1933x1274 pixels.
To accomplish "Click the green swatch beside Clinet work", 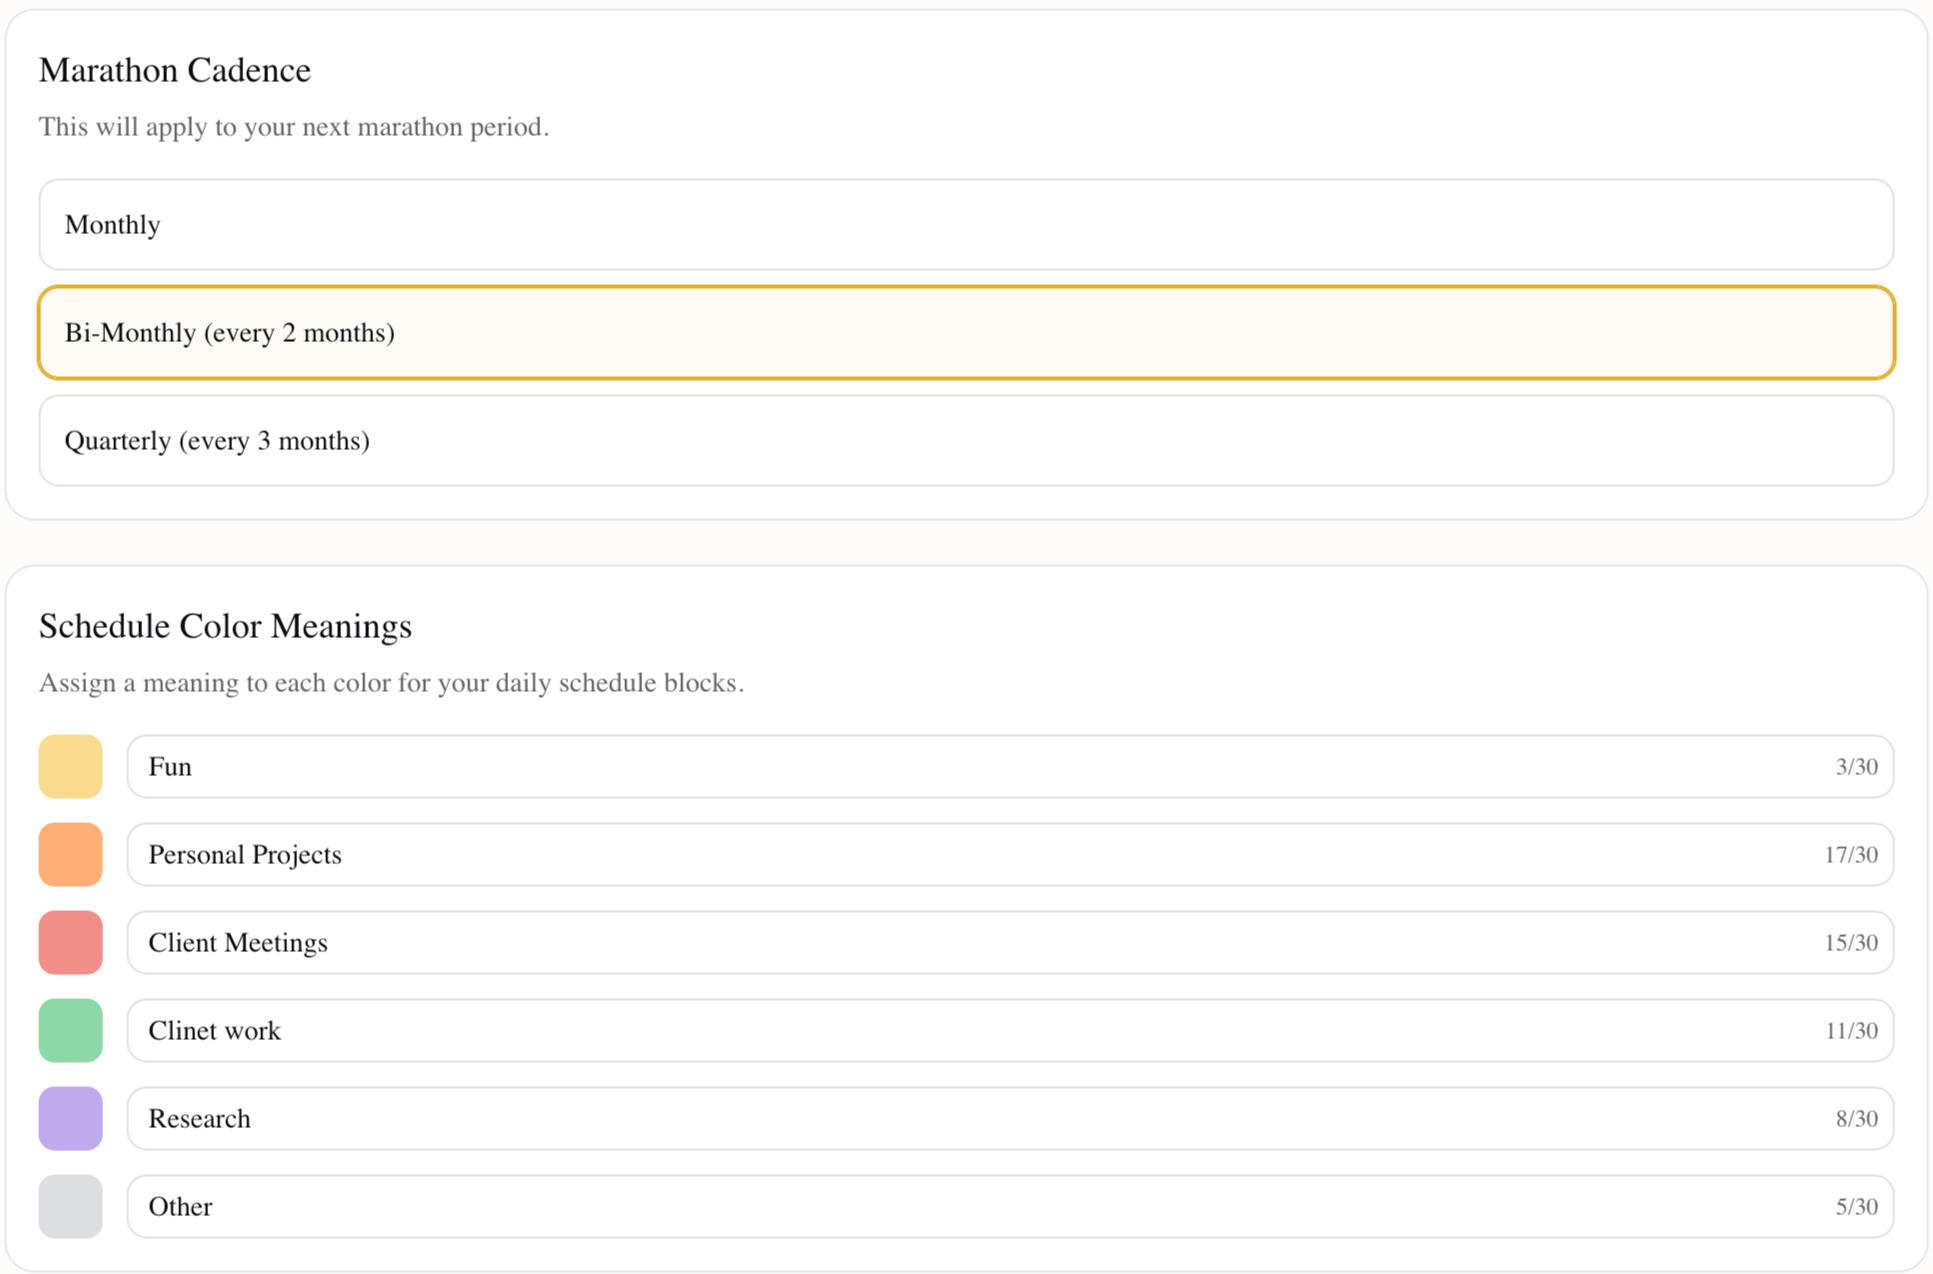I will 71,1031.
